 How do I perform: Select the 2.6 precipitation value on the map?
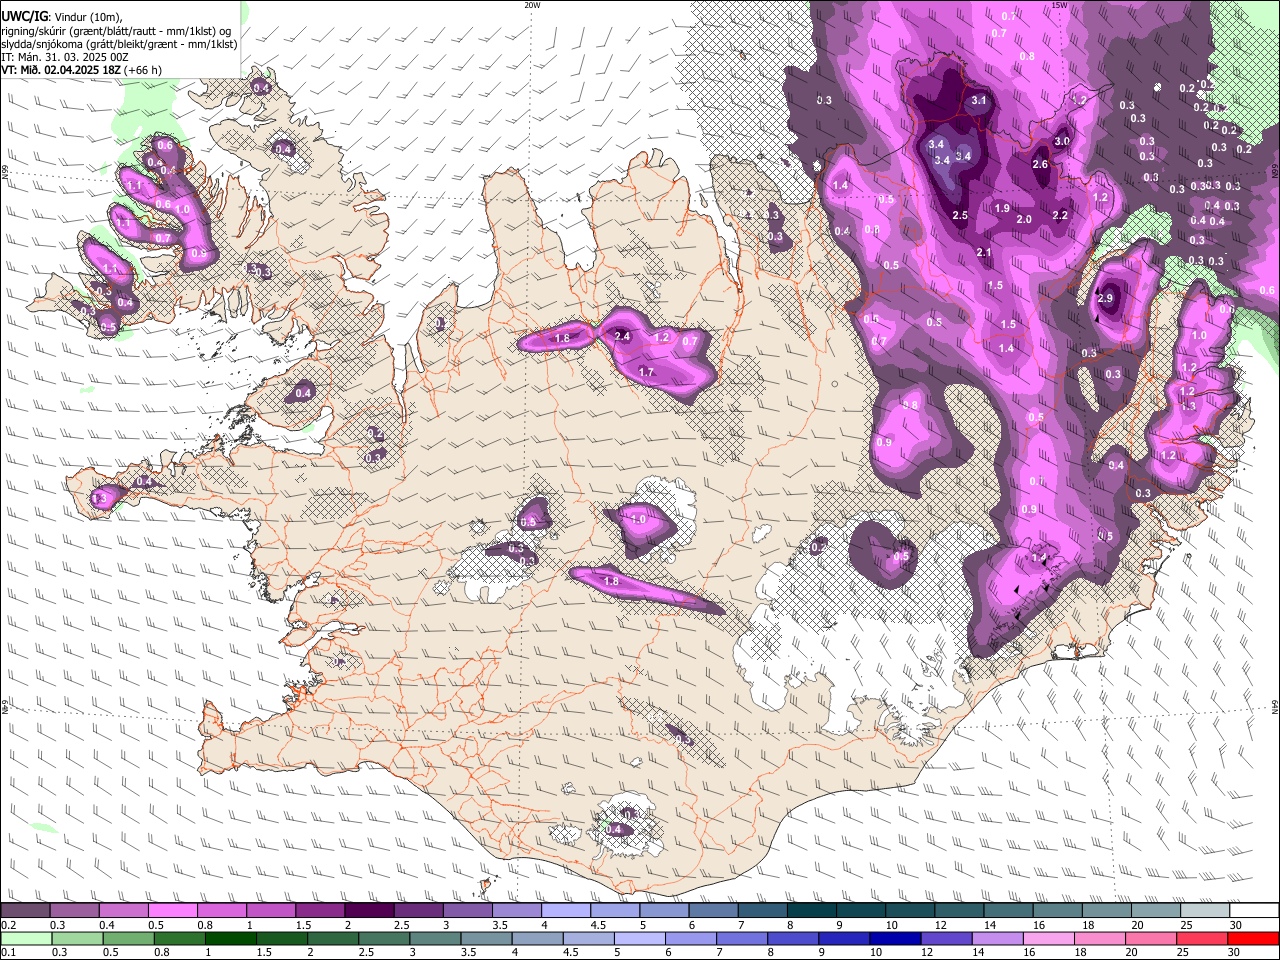tap(1040, 164)
